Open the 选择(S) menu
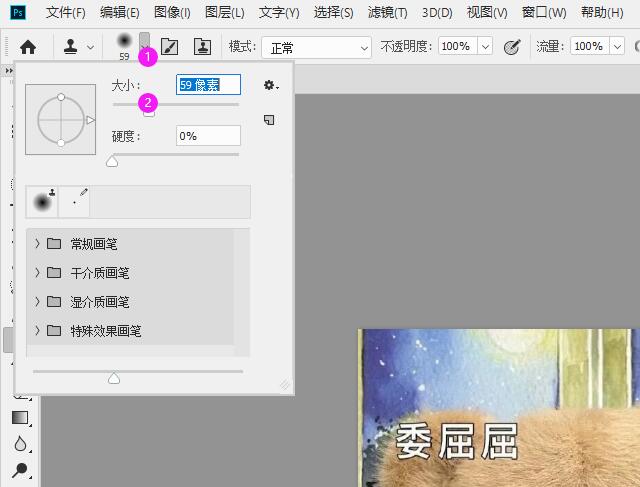 [x=333, y=13]
